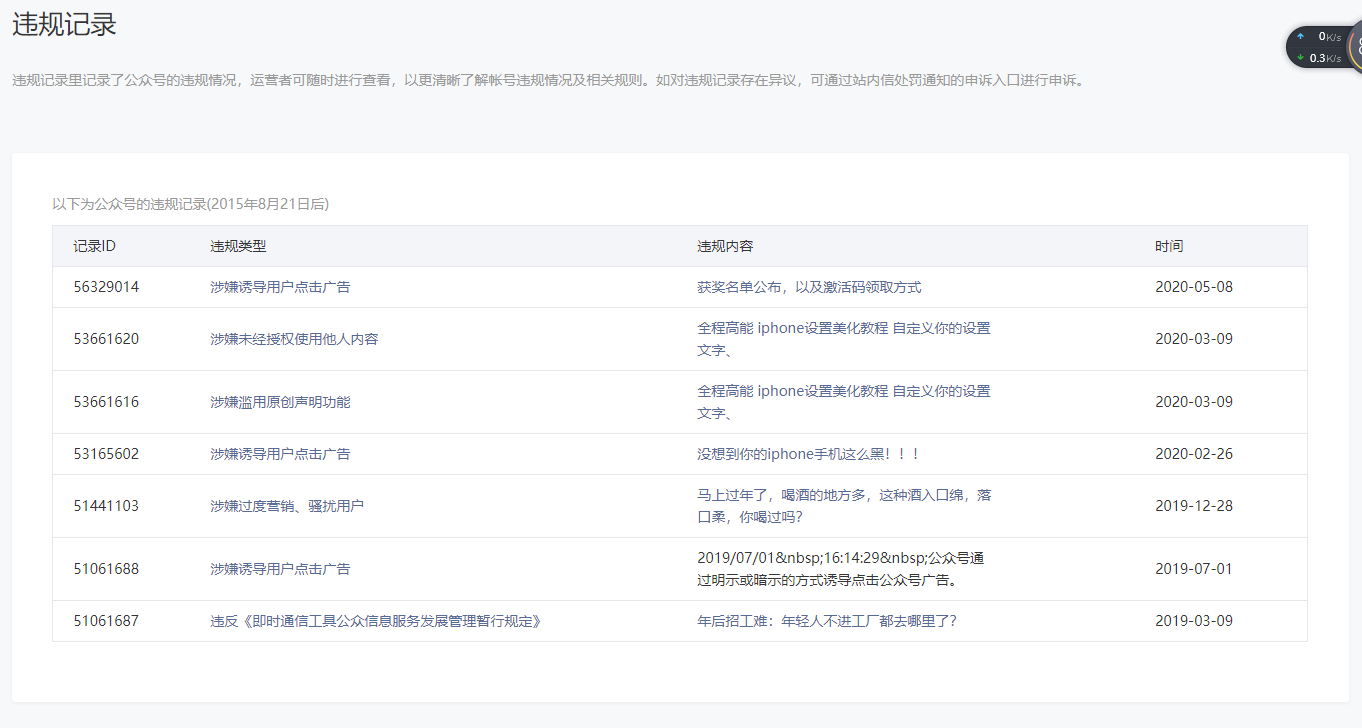
Task: Select record ID 56329014
Action: pyautogui.click(x=106, y=287)
